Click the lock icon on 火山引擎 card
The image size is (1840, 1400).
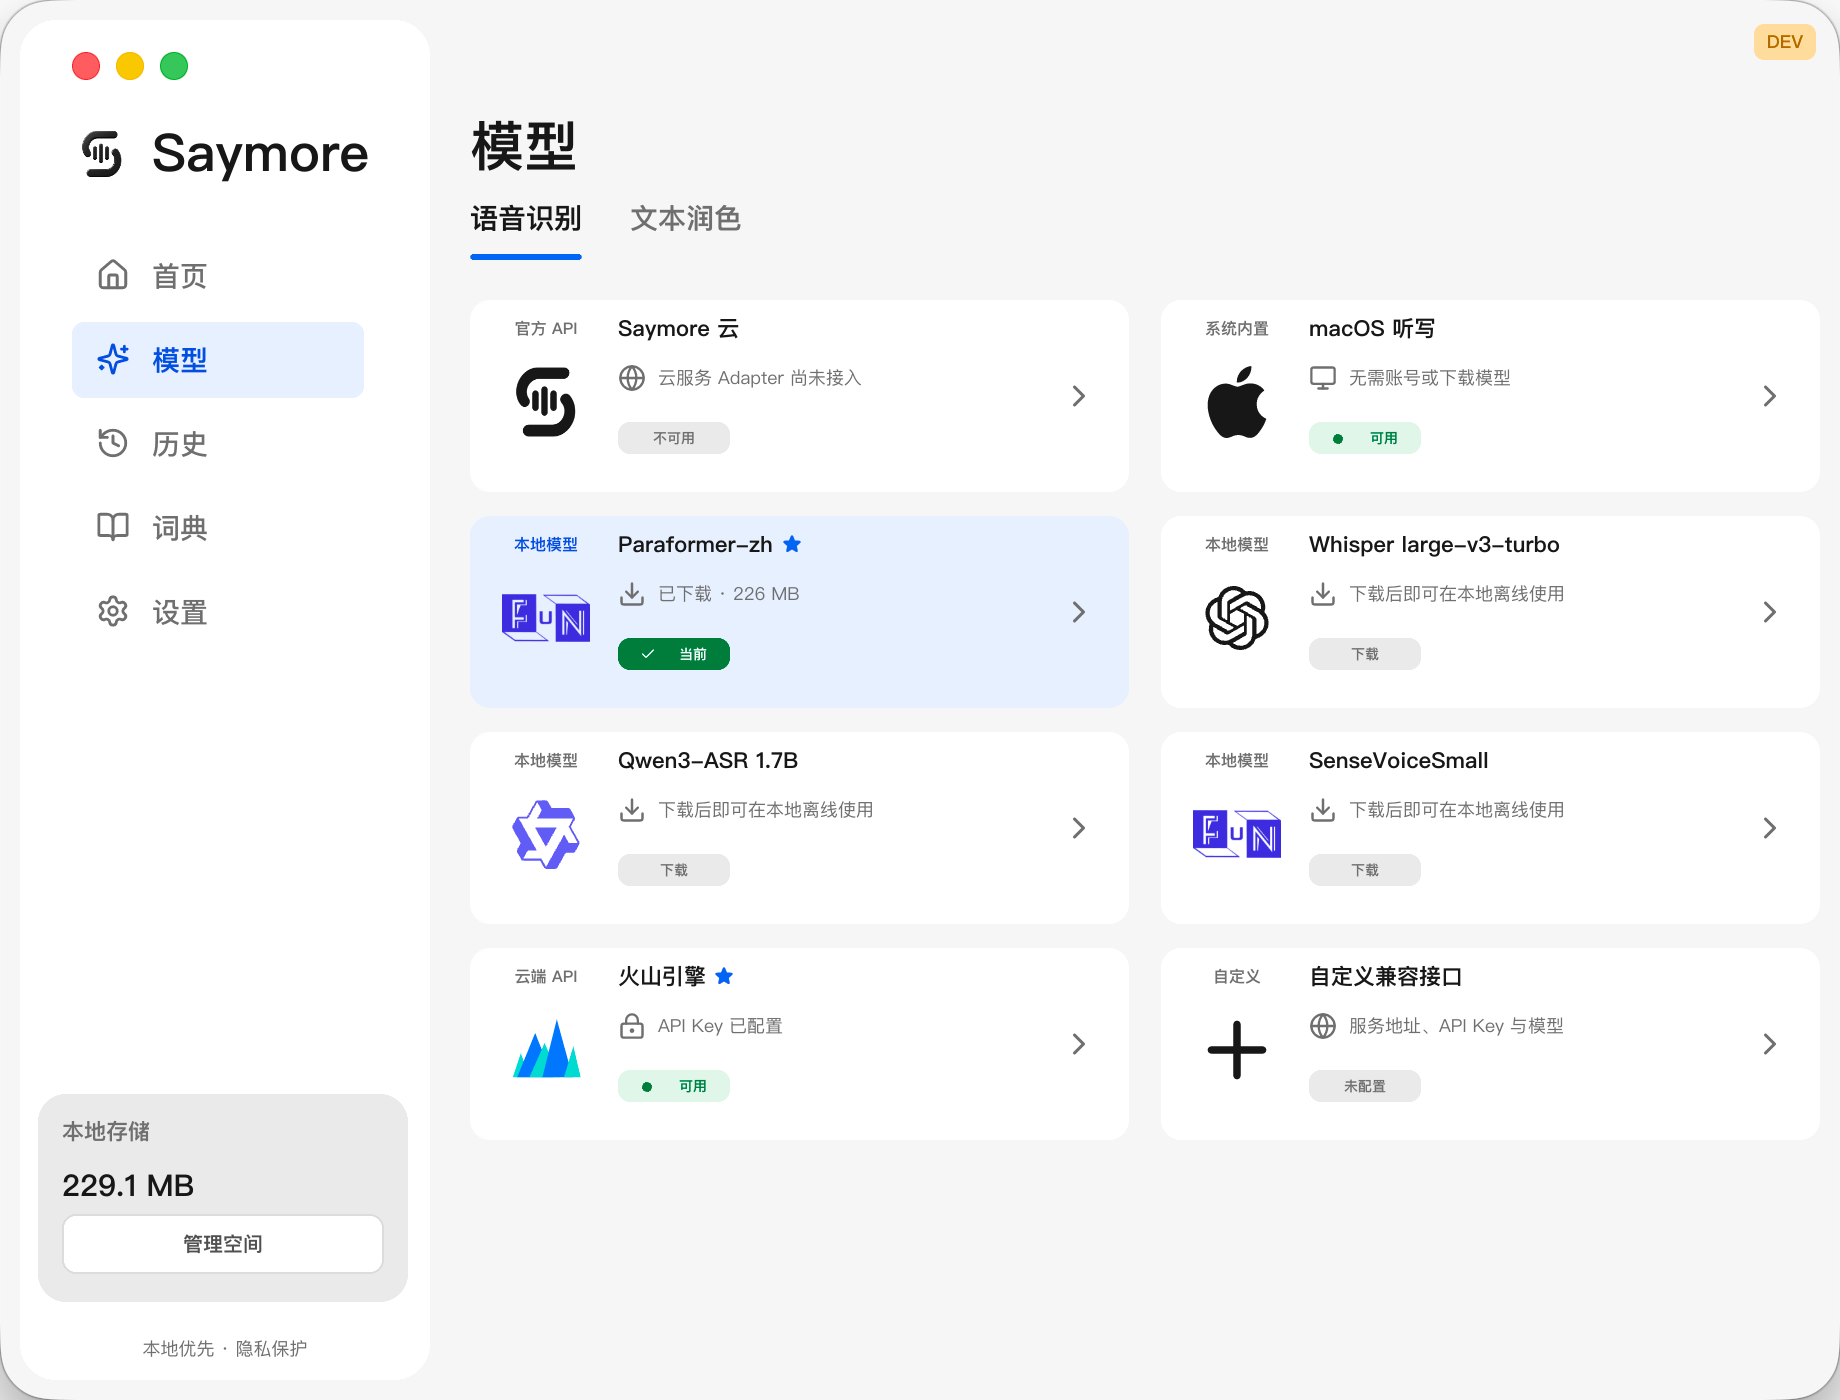point(632,1026)
